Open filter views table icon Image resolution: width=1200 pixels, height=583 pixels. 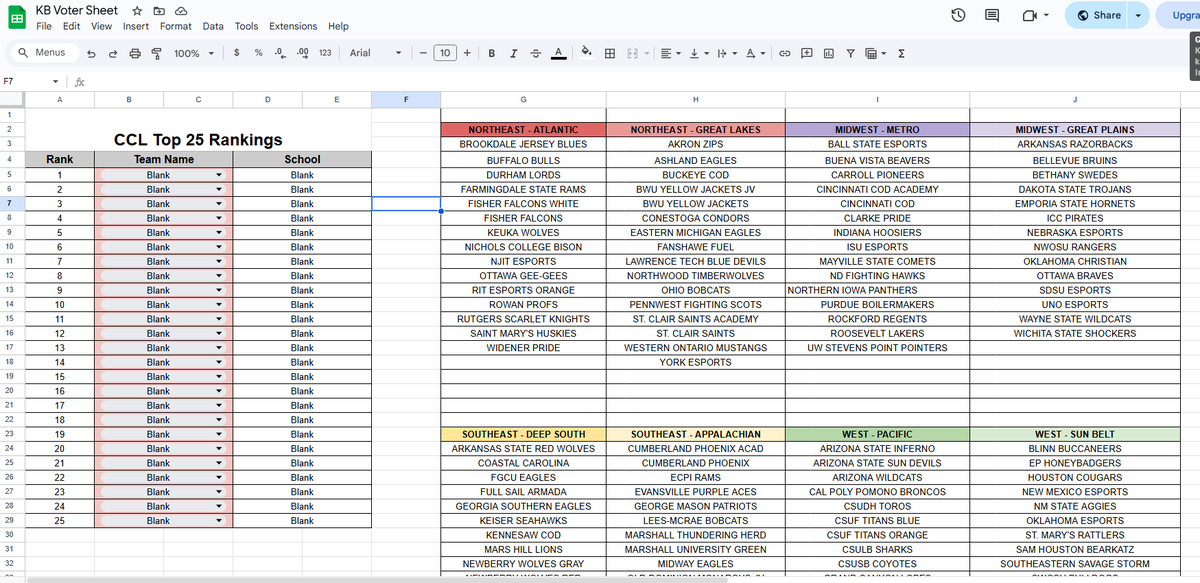pyautogui.click(x=872, y=53)
